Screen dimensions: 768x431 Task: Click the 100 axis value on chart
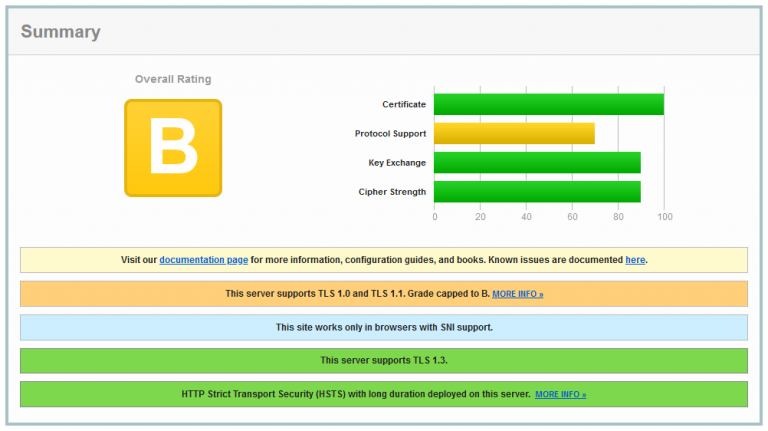click(x=665, y=216)
